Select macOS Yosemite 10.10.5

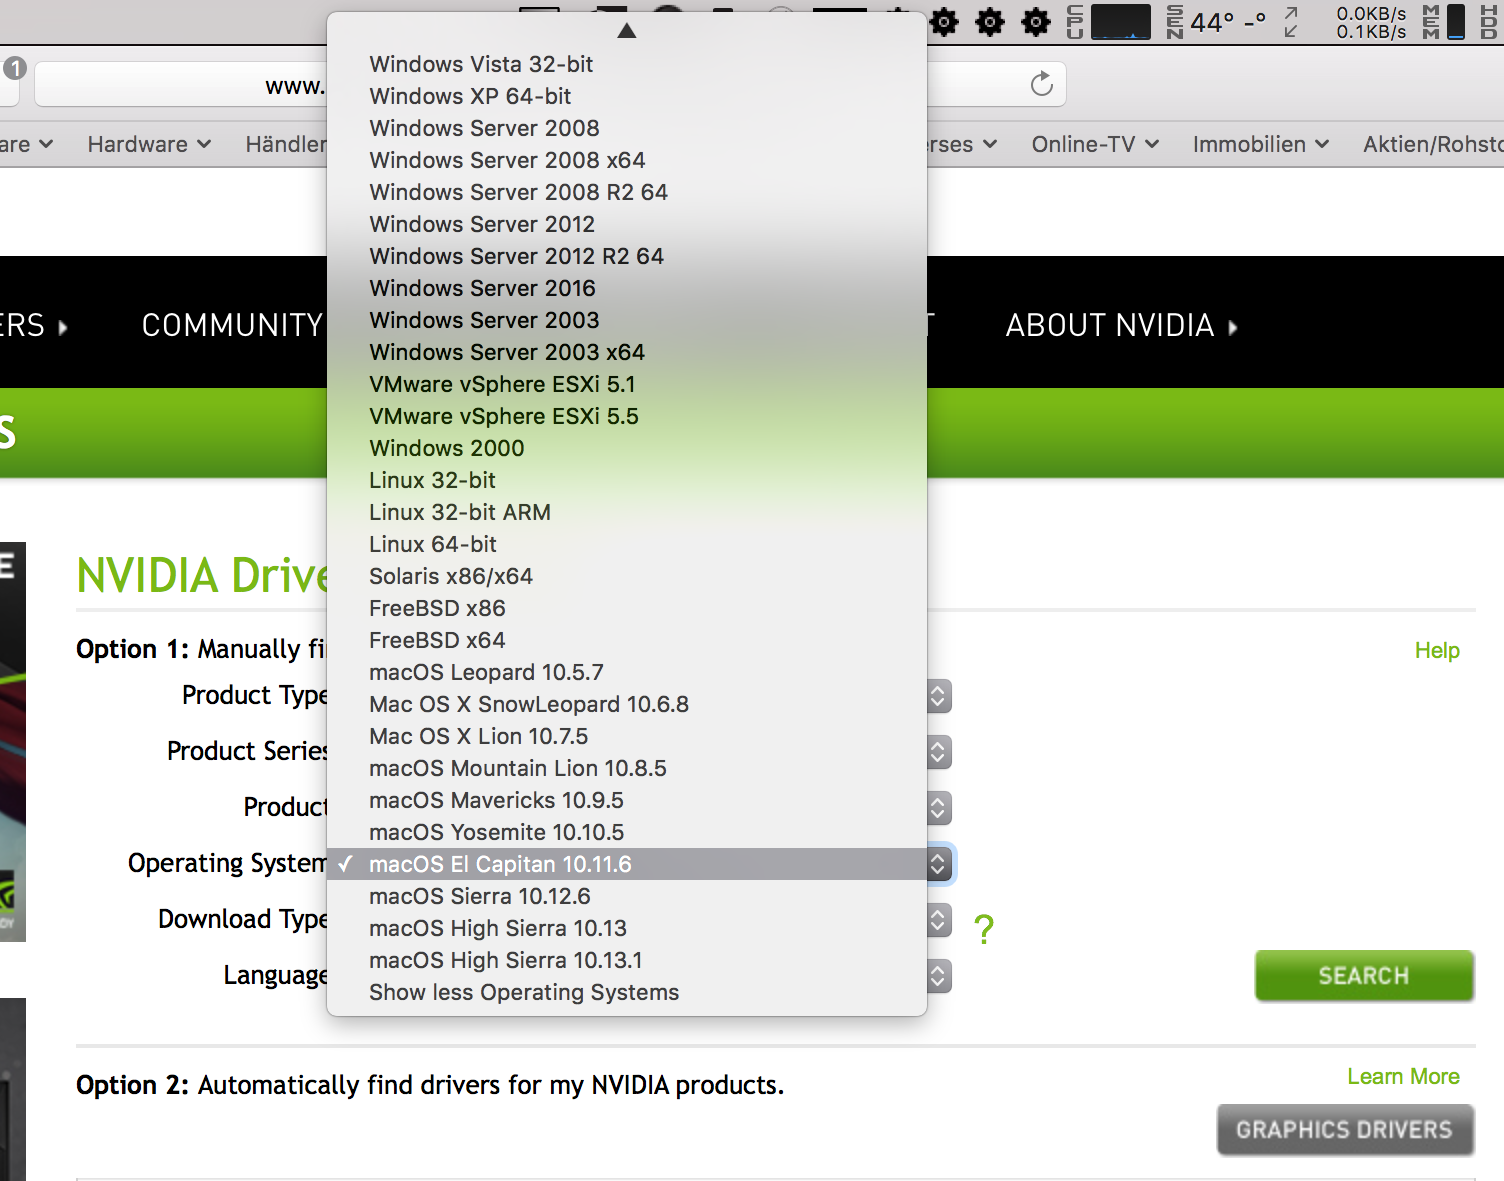(627, 832)
